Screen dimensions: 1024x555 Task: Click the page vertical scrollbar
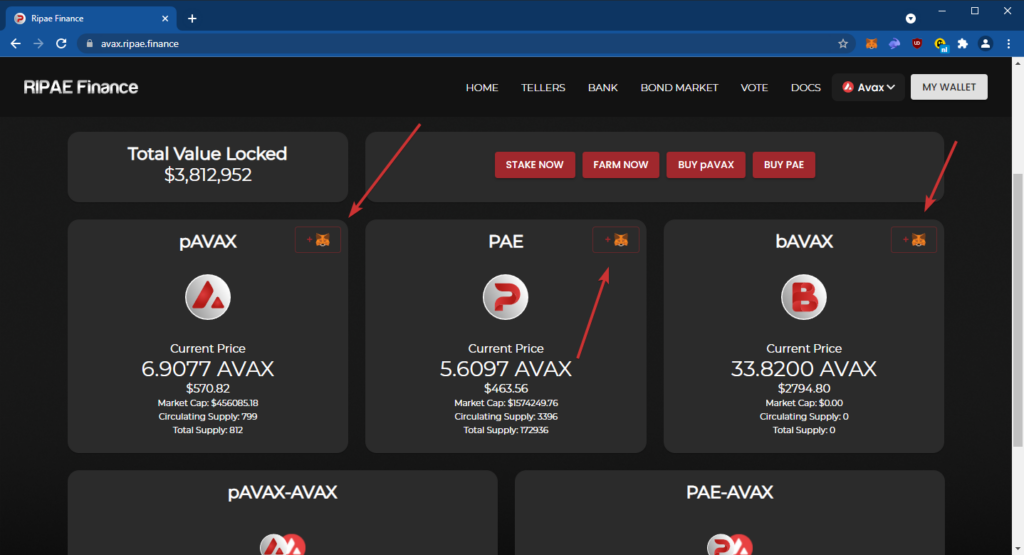(x=1017, y=310)
